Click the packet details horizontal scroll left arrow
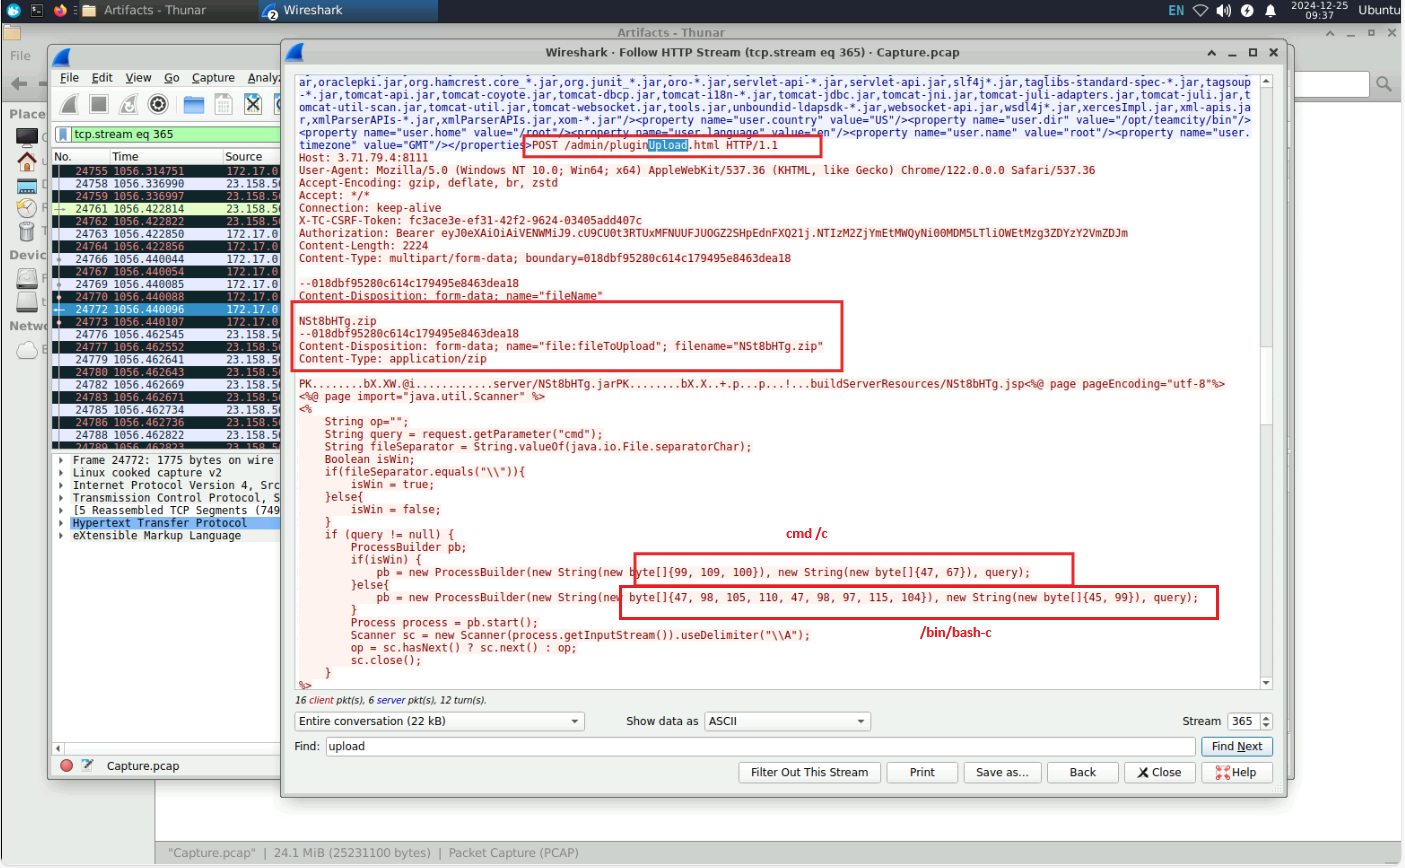The width and height of the screenshot is (1405, 868). tap(58, 748)
